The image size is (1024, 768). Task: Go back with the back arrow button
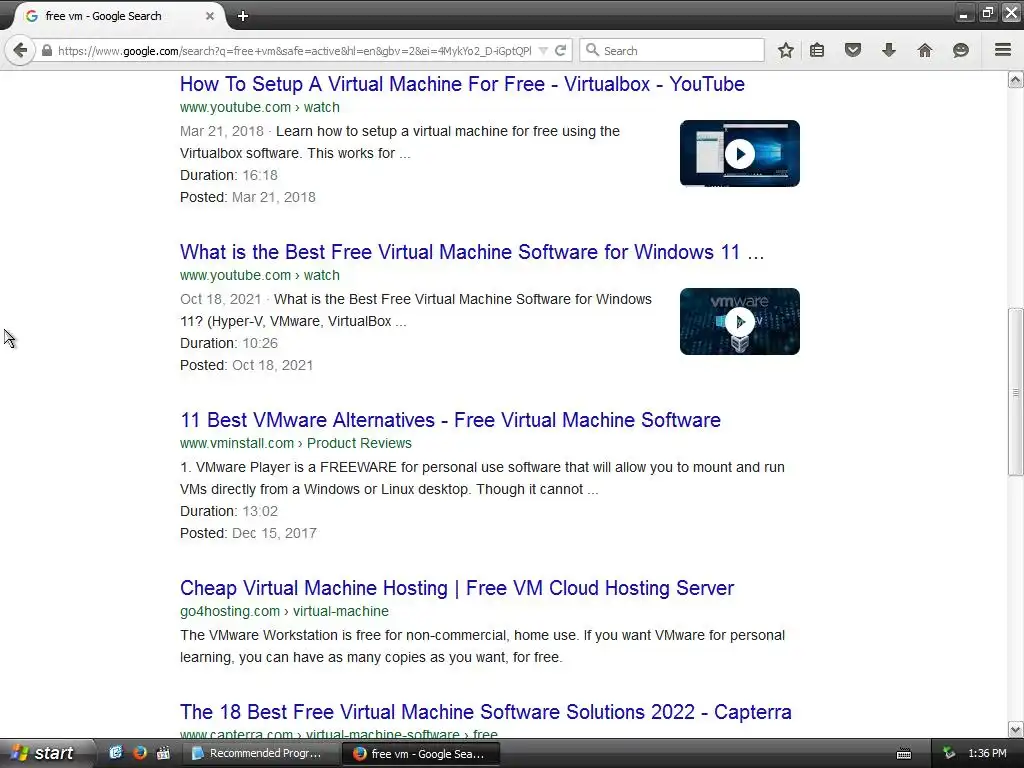click(x=20, y=50)
